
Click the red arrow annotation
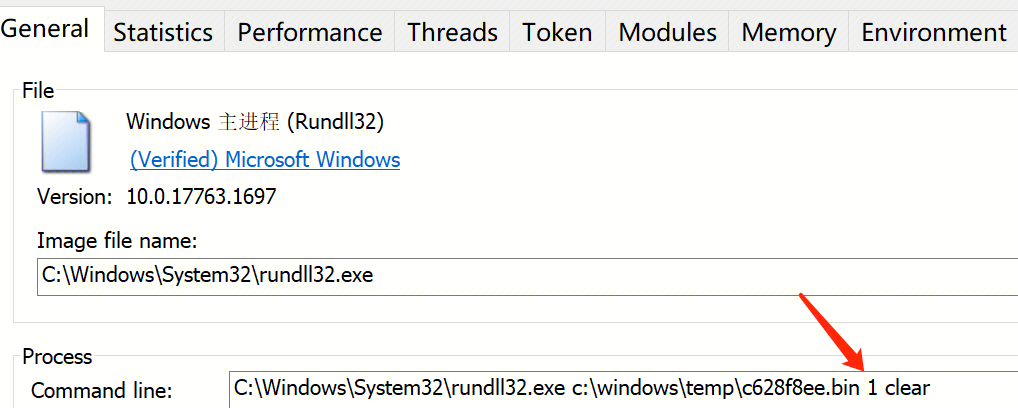point(832,333)
